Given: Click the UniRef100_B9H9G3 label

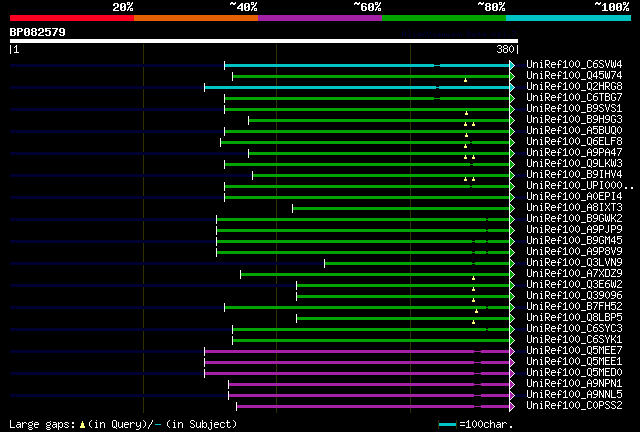Looking at the screenshot, I should tap(574, 120).
